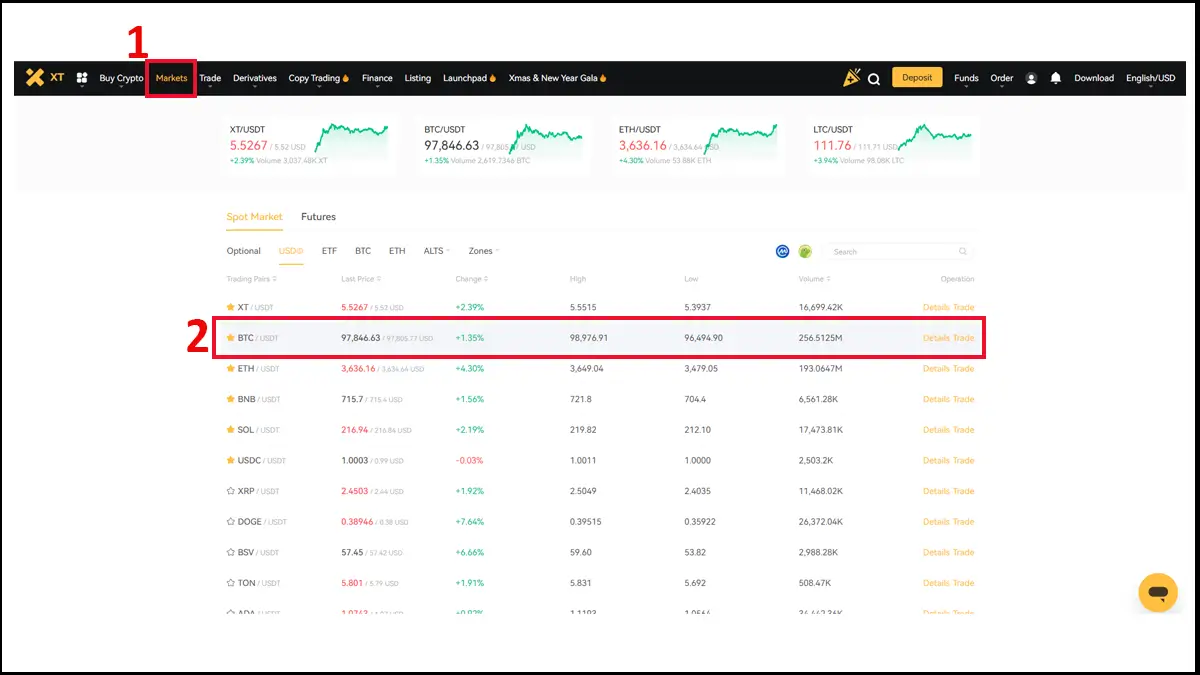Click Trade for DOGE/USDT row
Screen dimensions: 1200x675
click(x=963, y=522)
